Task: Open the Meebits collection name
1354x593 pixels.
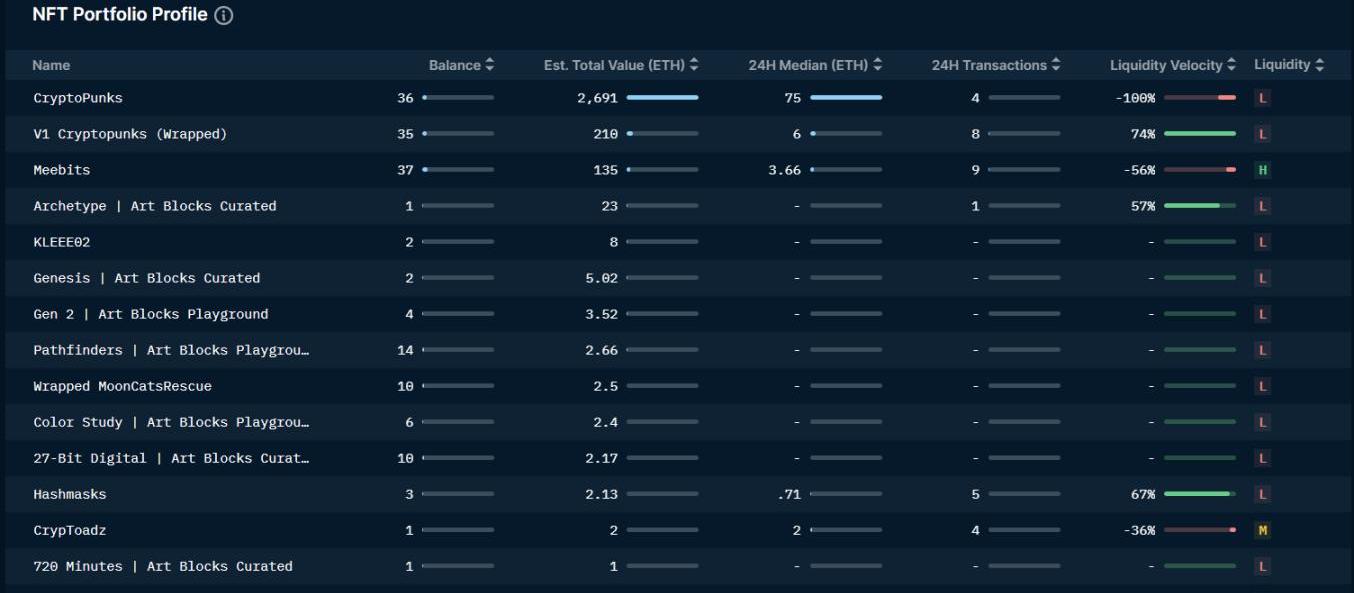Action: 62,170
